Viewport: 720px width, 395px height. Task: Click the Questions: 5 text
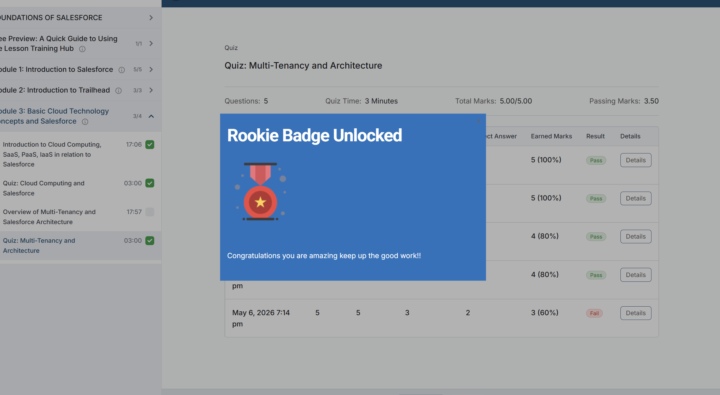pyautogui.click(x=246, y=101)
